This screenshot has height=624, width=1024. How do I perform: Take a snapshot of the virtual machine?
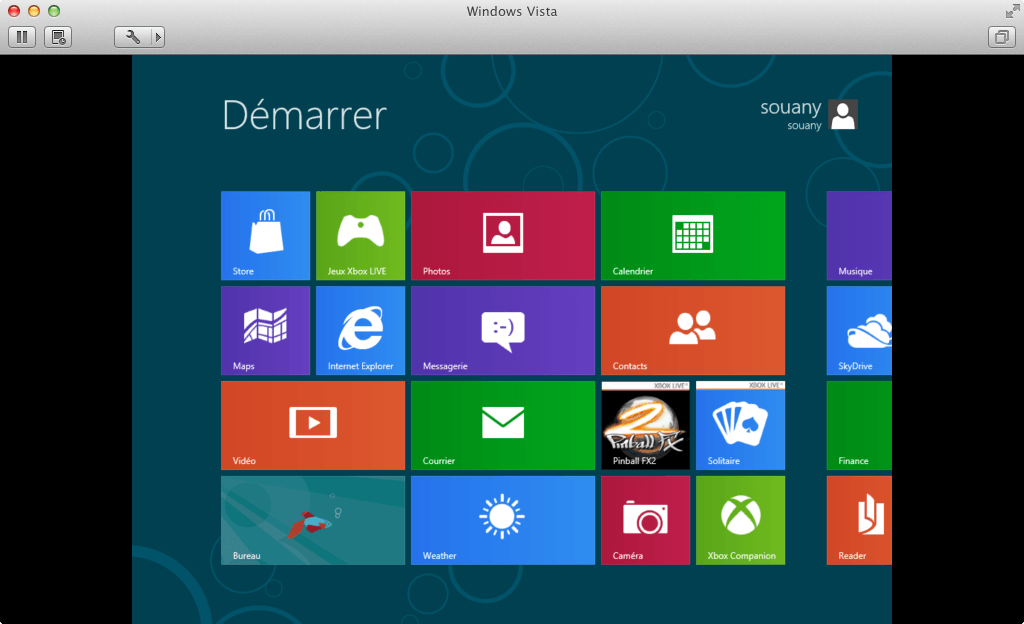point(57,37)
